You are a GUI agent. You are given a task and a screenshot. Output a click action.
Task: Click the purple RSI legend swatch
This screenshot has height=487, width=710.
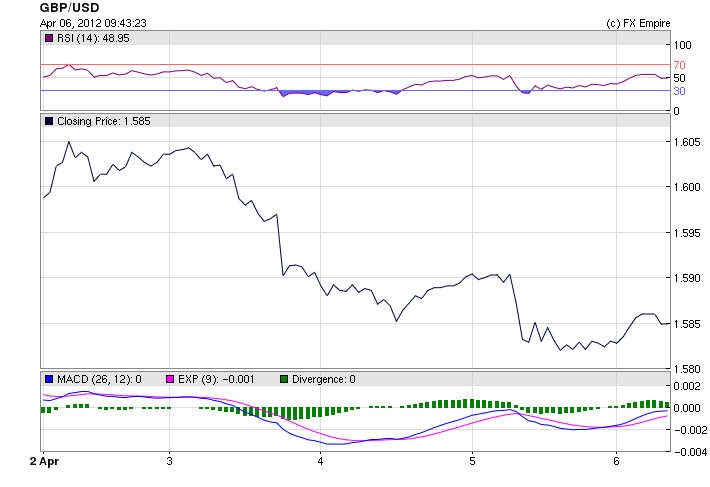click(x=49, y=38)
